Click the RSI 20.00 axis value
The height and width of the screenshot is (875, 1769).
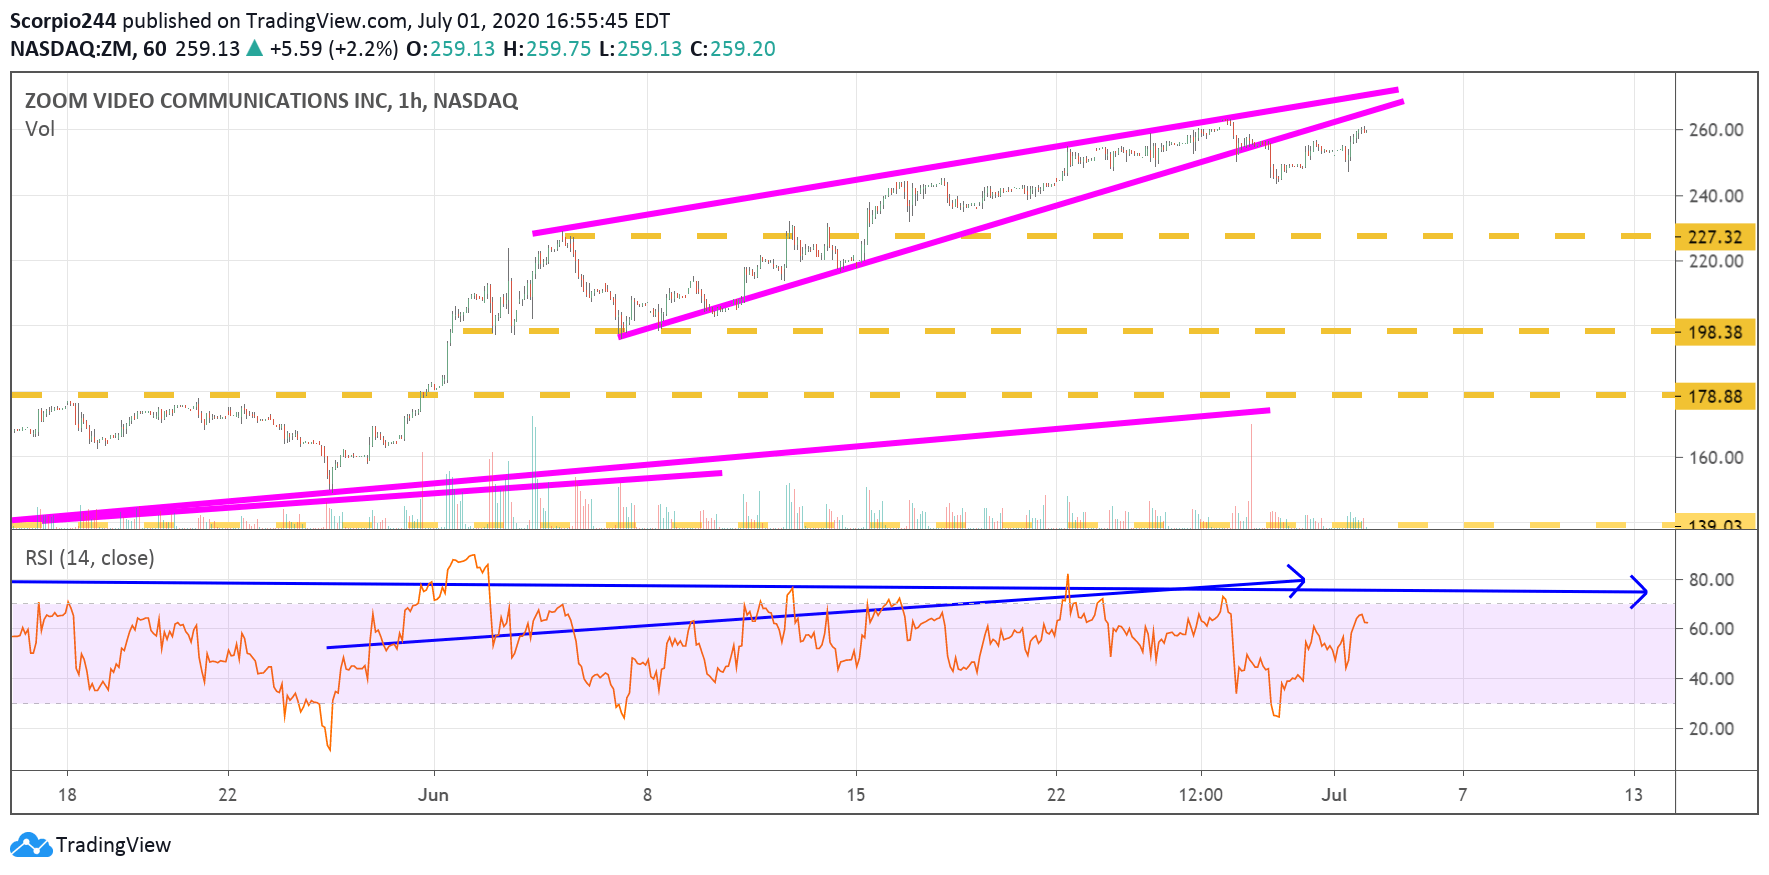[1711, 729]
